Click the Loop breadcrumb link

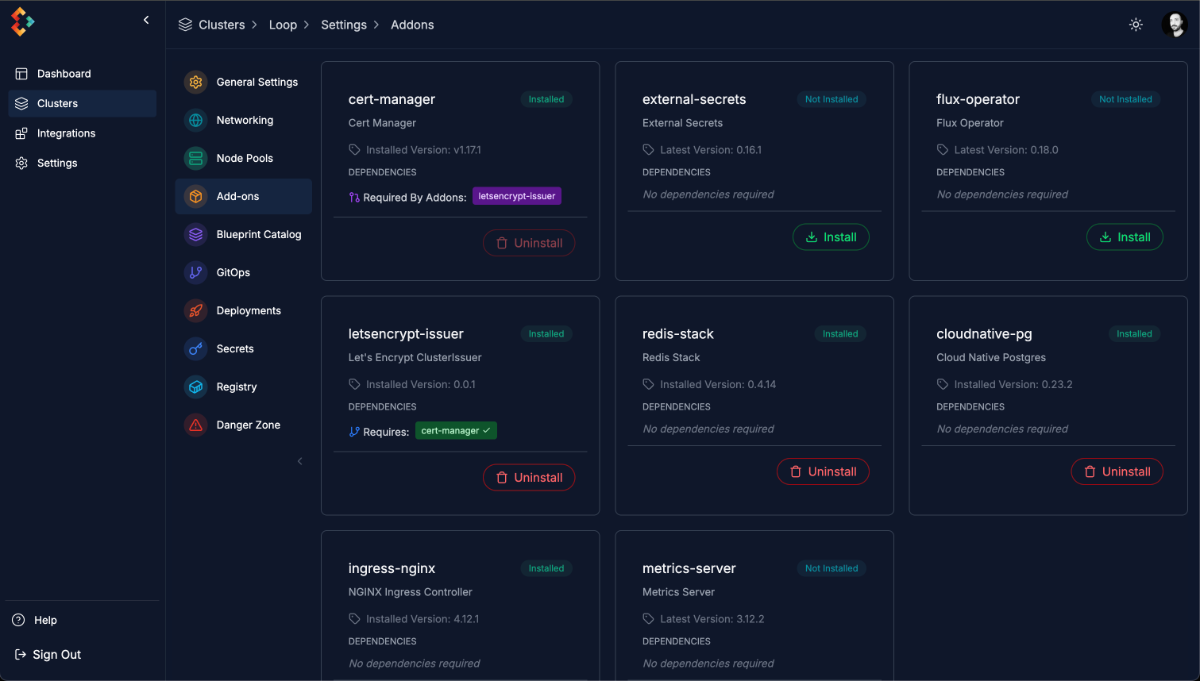point(283,25)
